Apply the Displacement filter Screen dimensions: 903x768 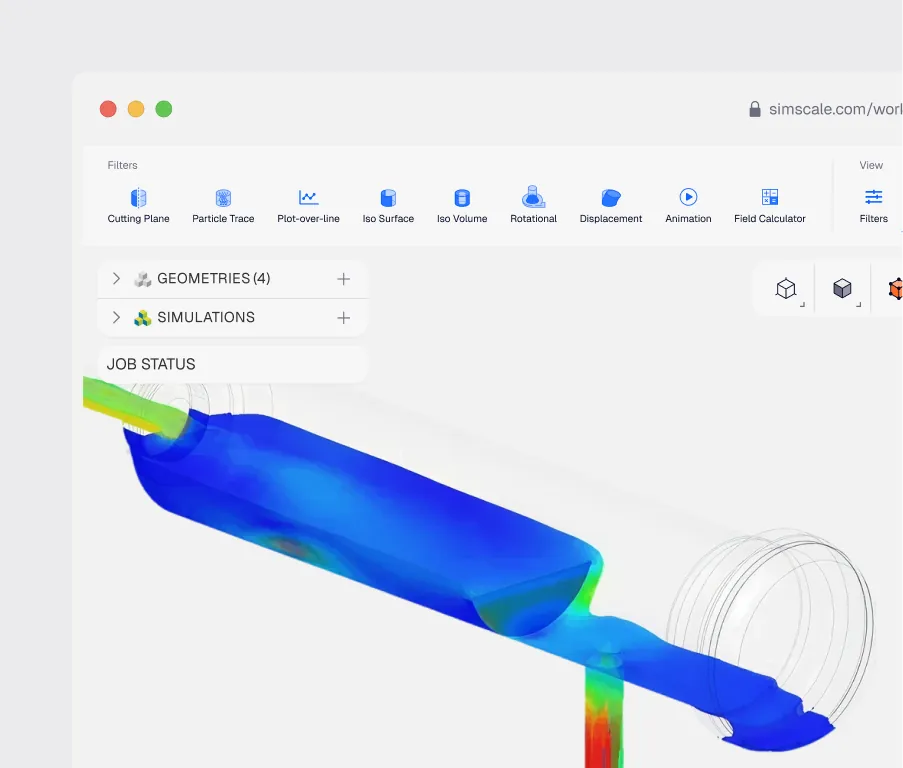[x=610, y=206]
